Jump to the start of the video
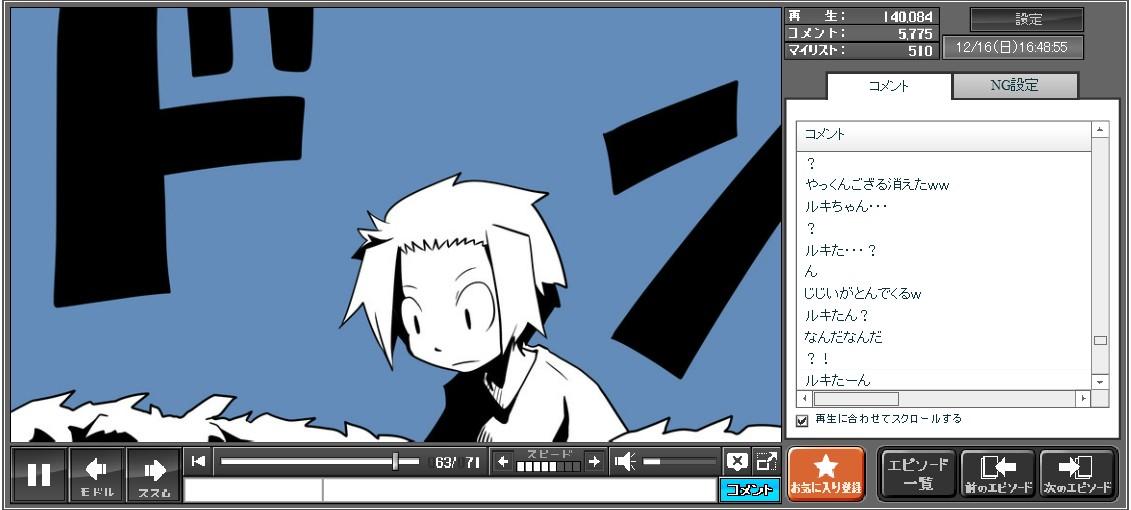 (198, 461)
